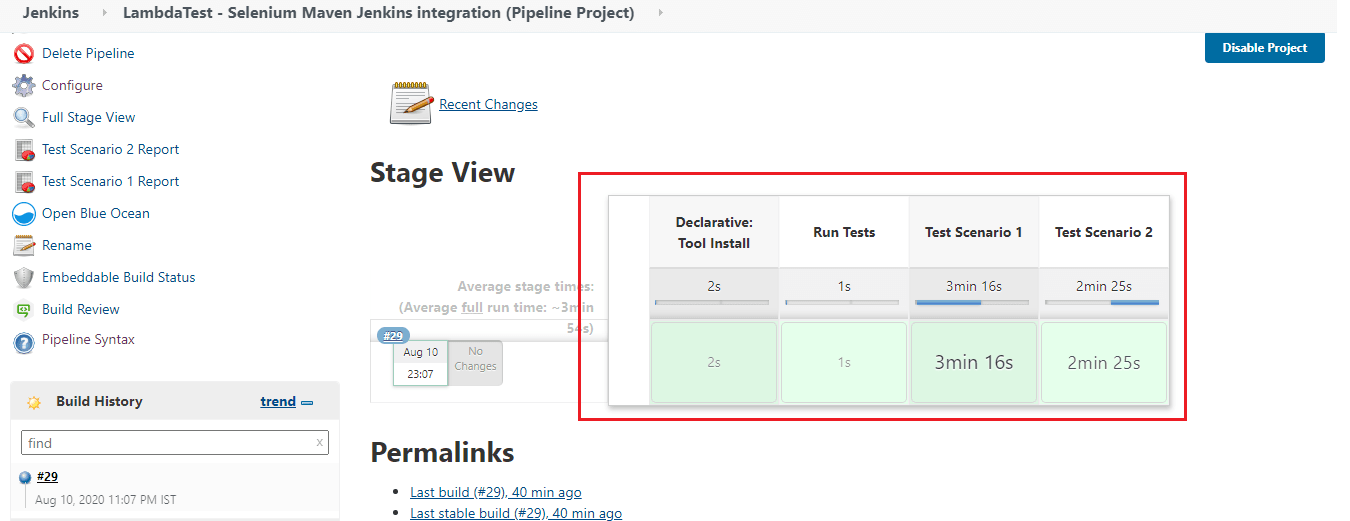Click the Full Stage View magnifier icon
The image size is (1350, 521).
coord(24,118)
